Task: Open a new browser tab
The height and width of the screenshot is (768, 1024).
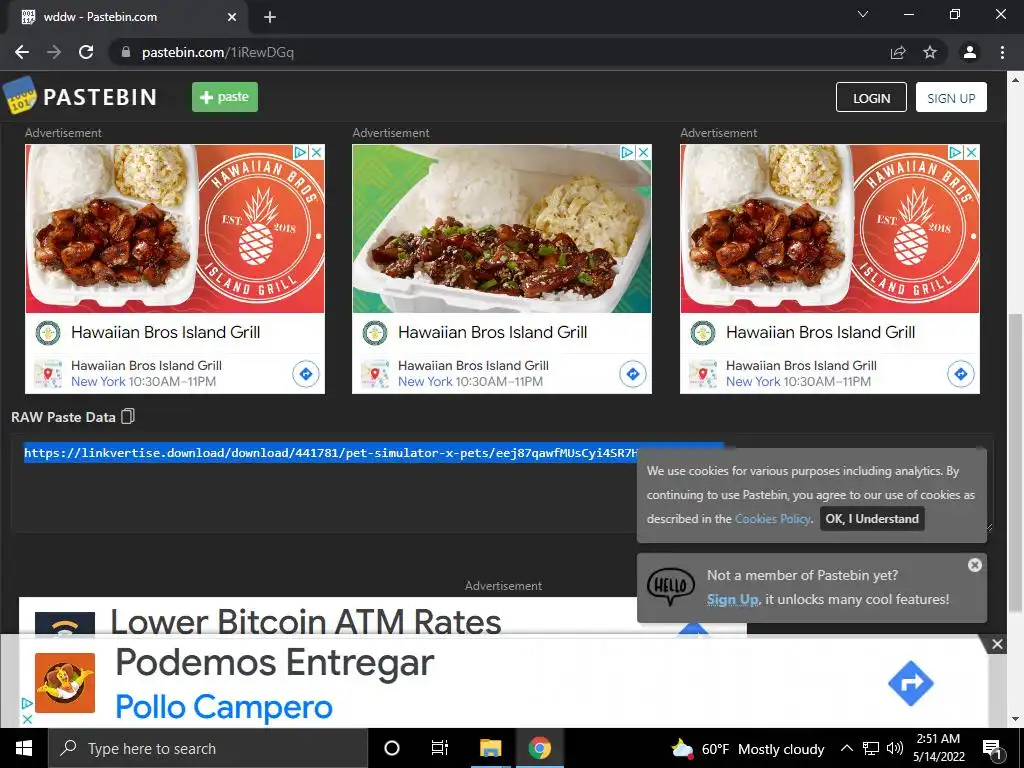Action: (x=270, y=17)
